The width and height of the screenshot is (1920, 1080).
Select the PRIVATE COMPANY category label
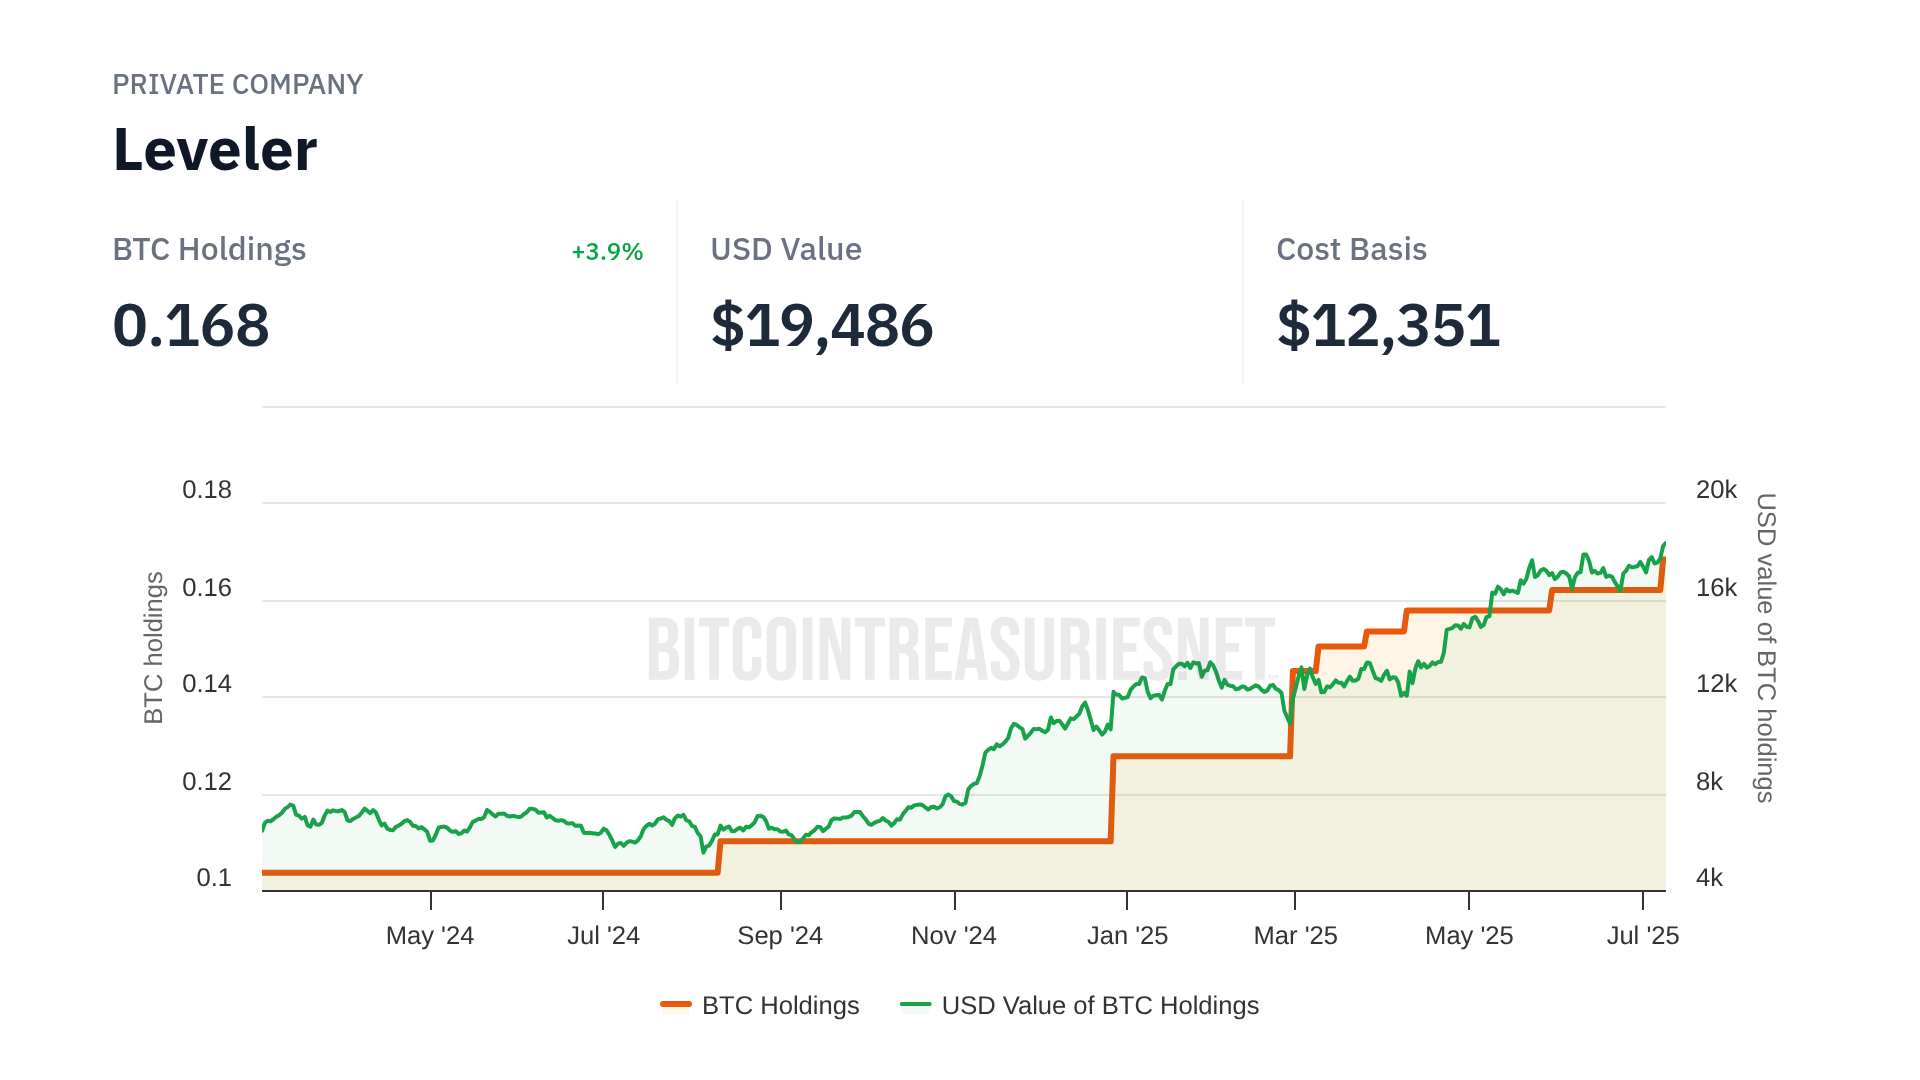(237, 84)
